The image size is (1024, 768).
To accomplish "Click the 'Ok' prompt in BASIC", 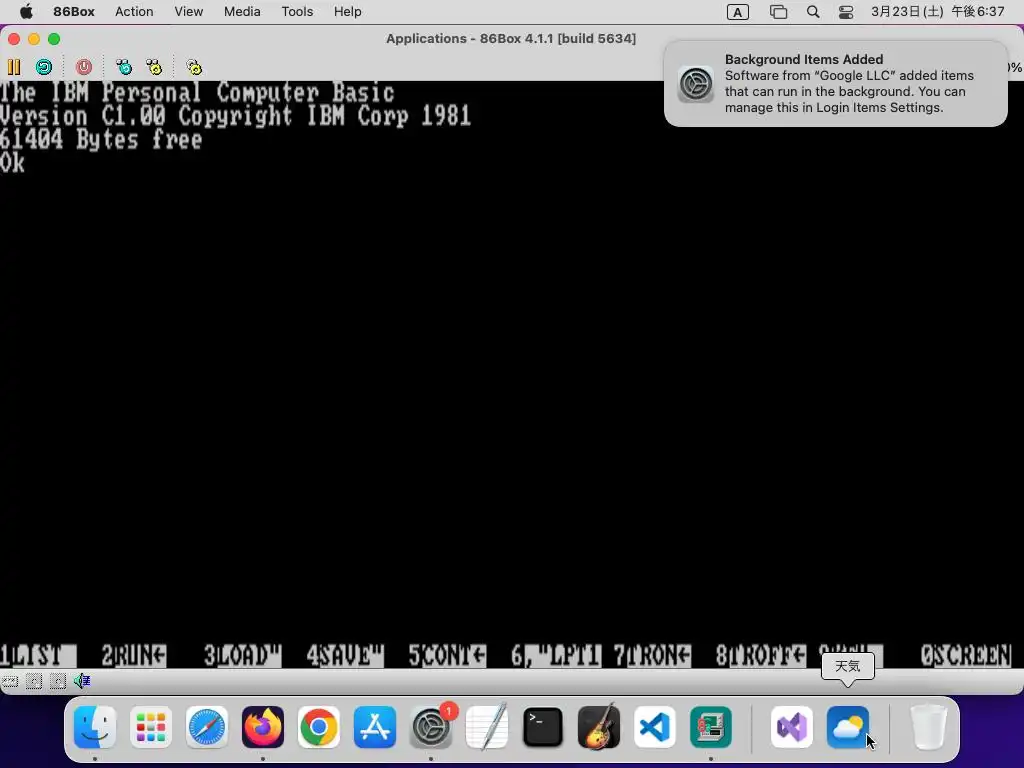I will coord(12,163).
